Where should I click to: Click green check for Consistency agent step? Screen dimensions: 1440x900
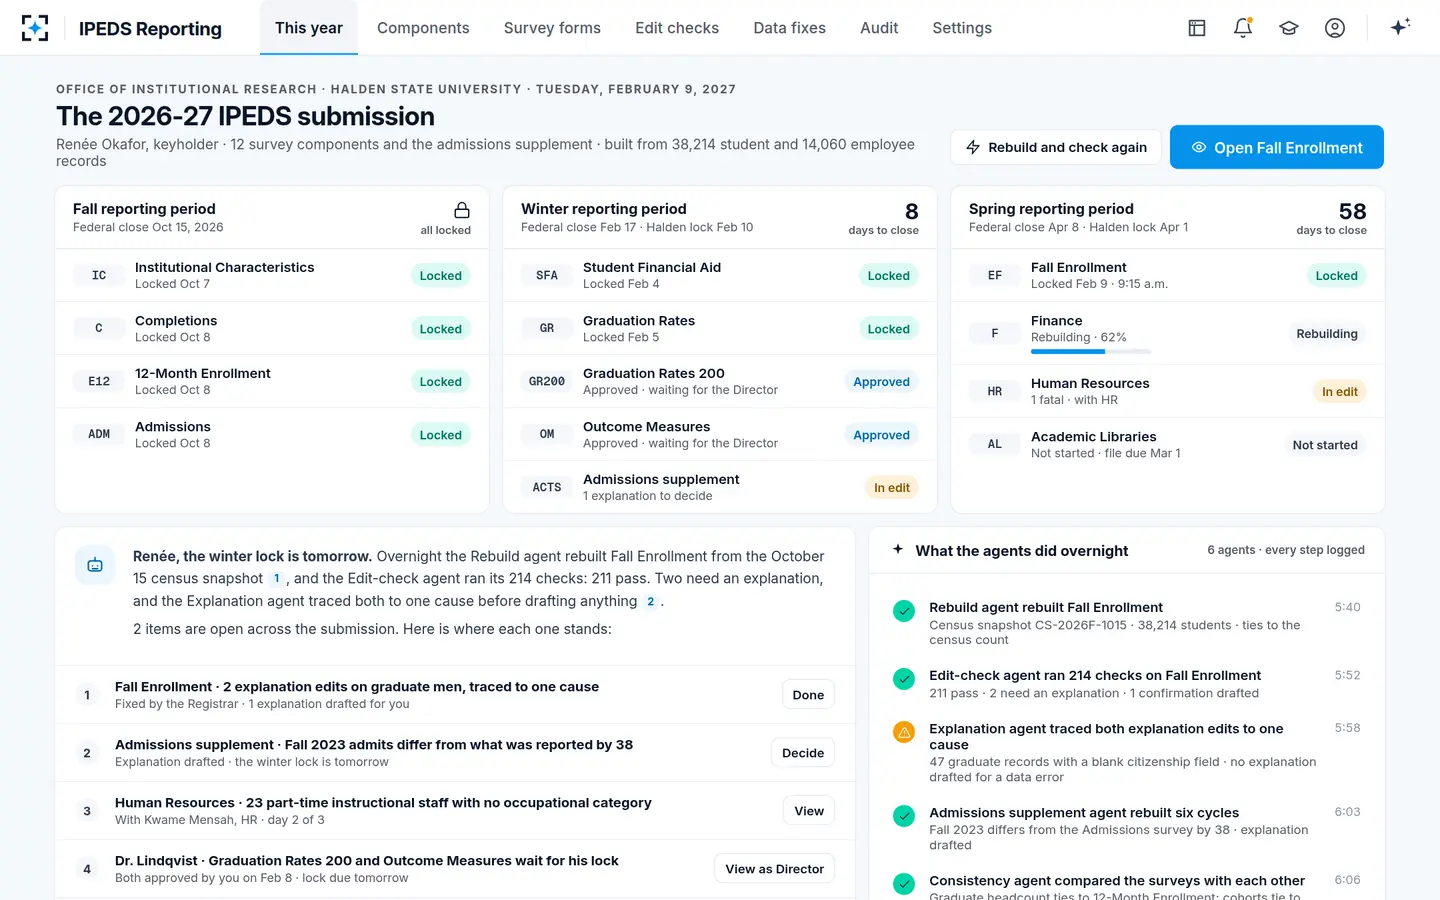904,884
